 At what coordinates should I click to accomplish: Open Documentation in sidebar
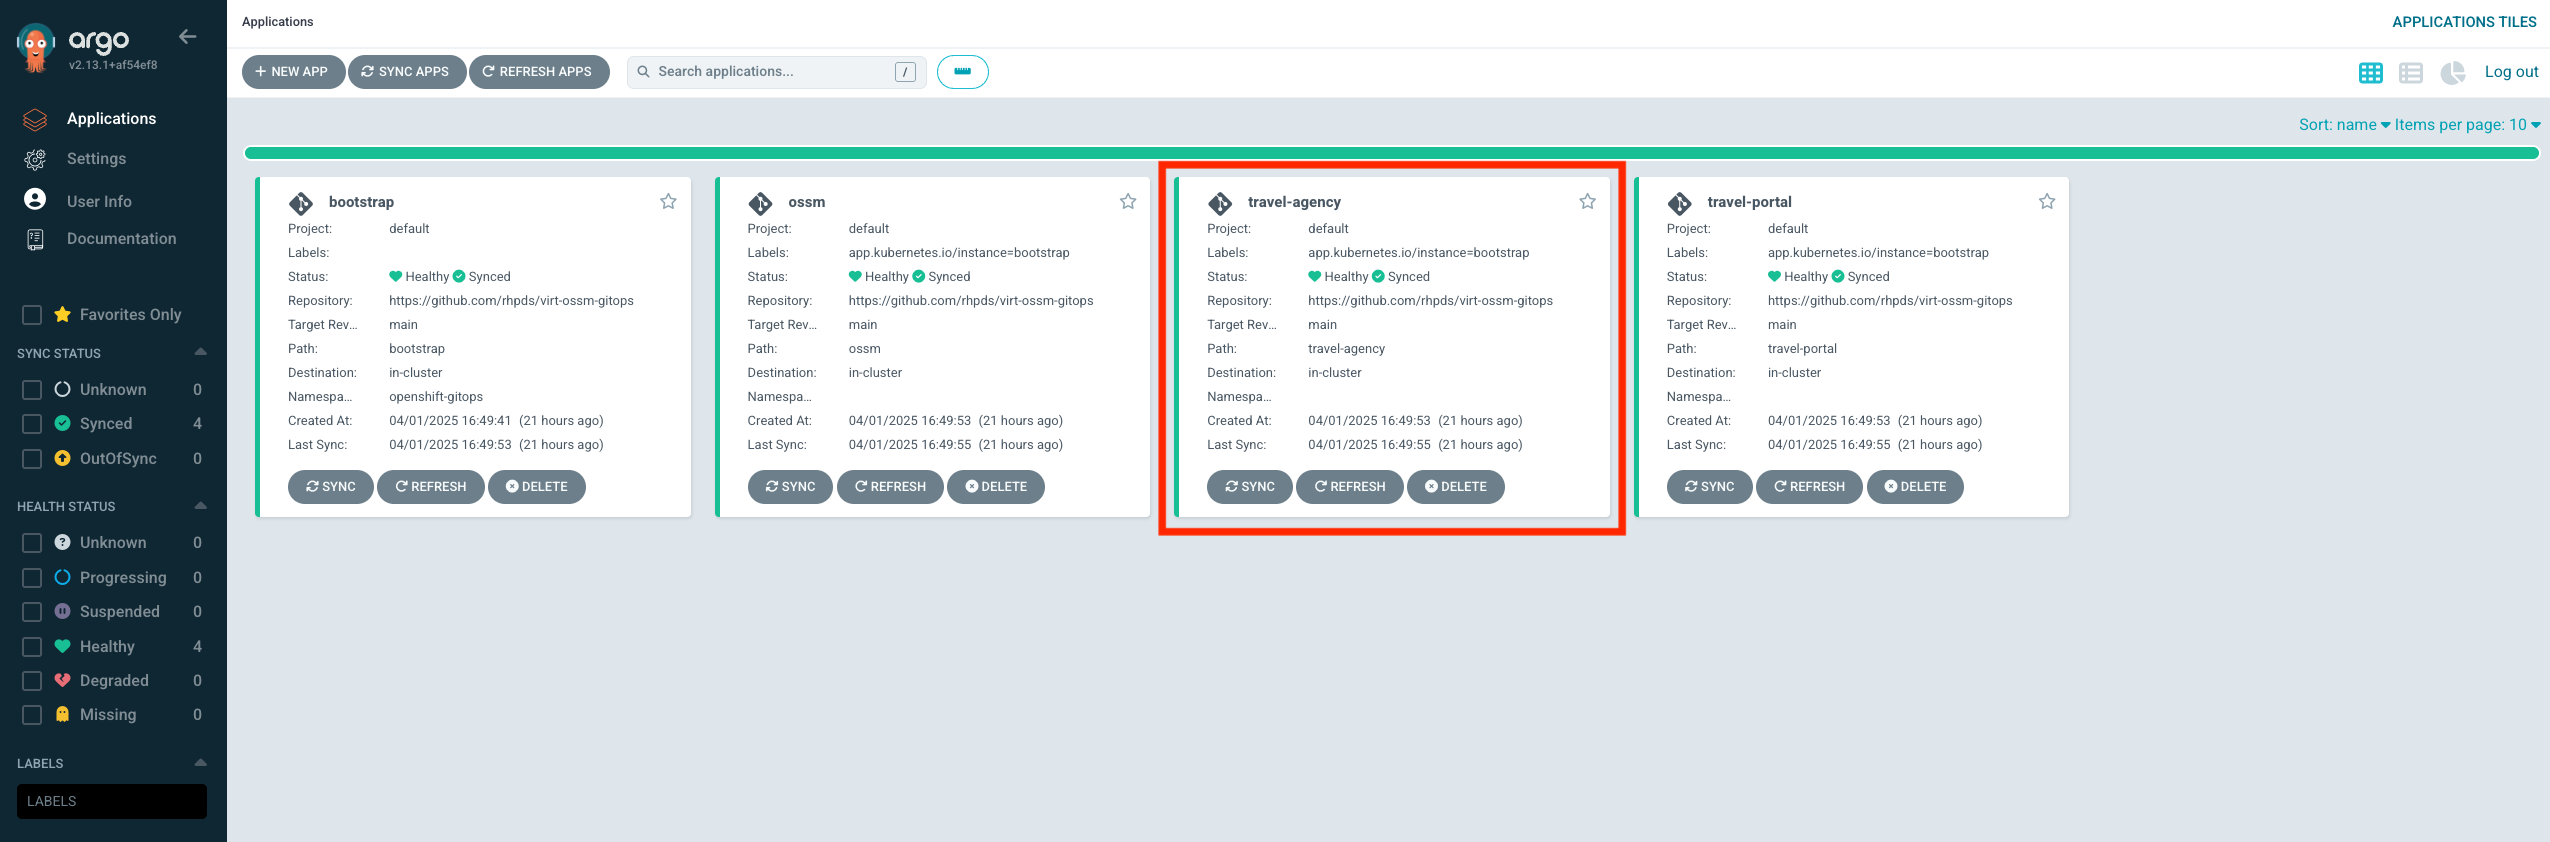pyautogui.click(x=121, y=239)
